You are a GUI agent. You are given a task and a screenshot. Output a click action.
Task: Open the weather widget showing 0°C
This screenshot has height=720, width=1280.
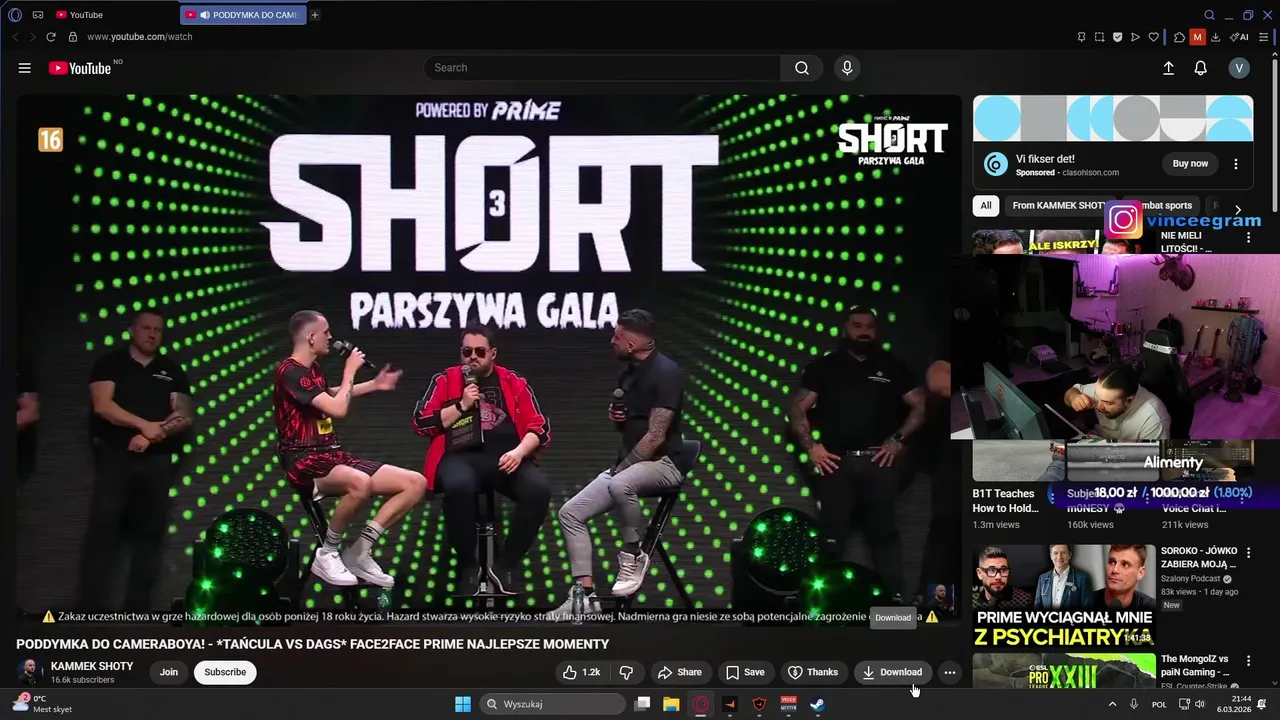[44, 704]
